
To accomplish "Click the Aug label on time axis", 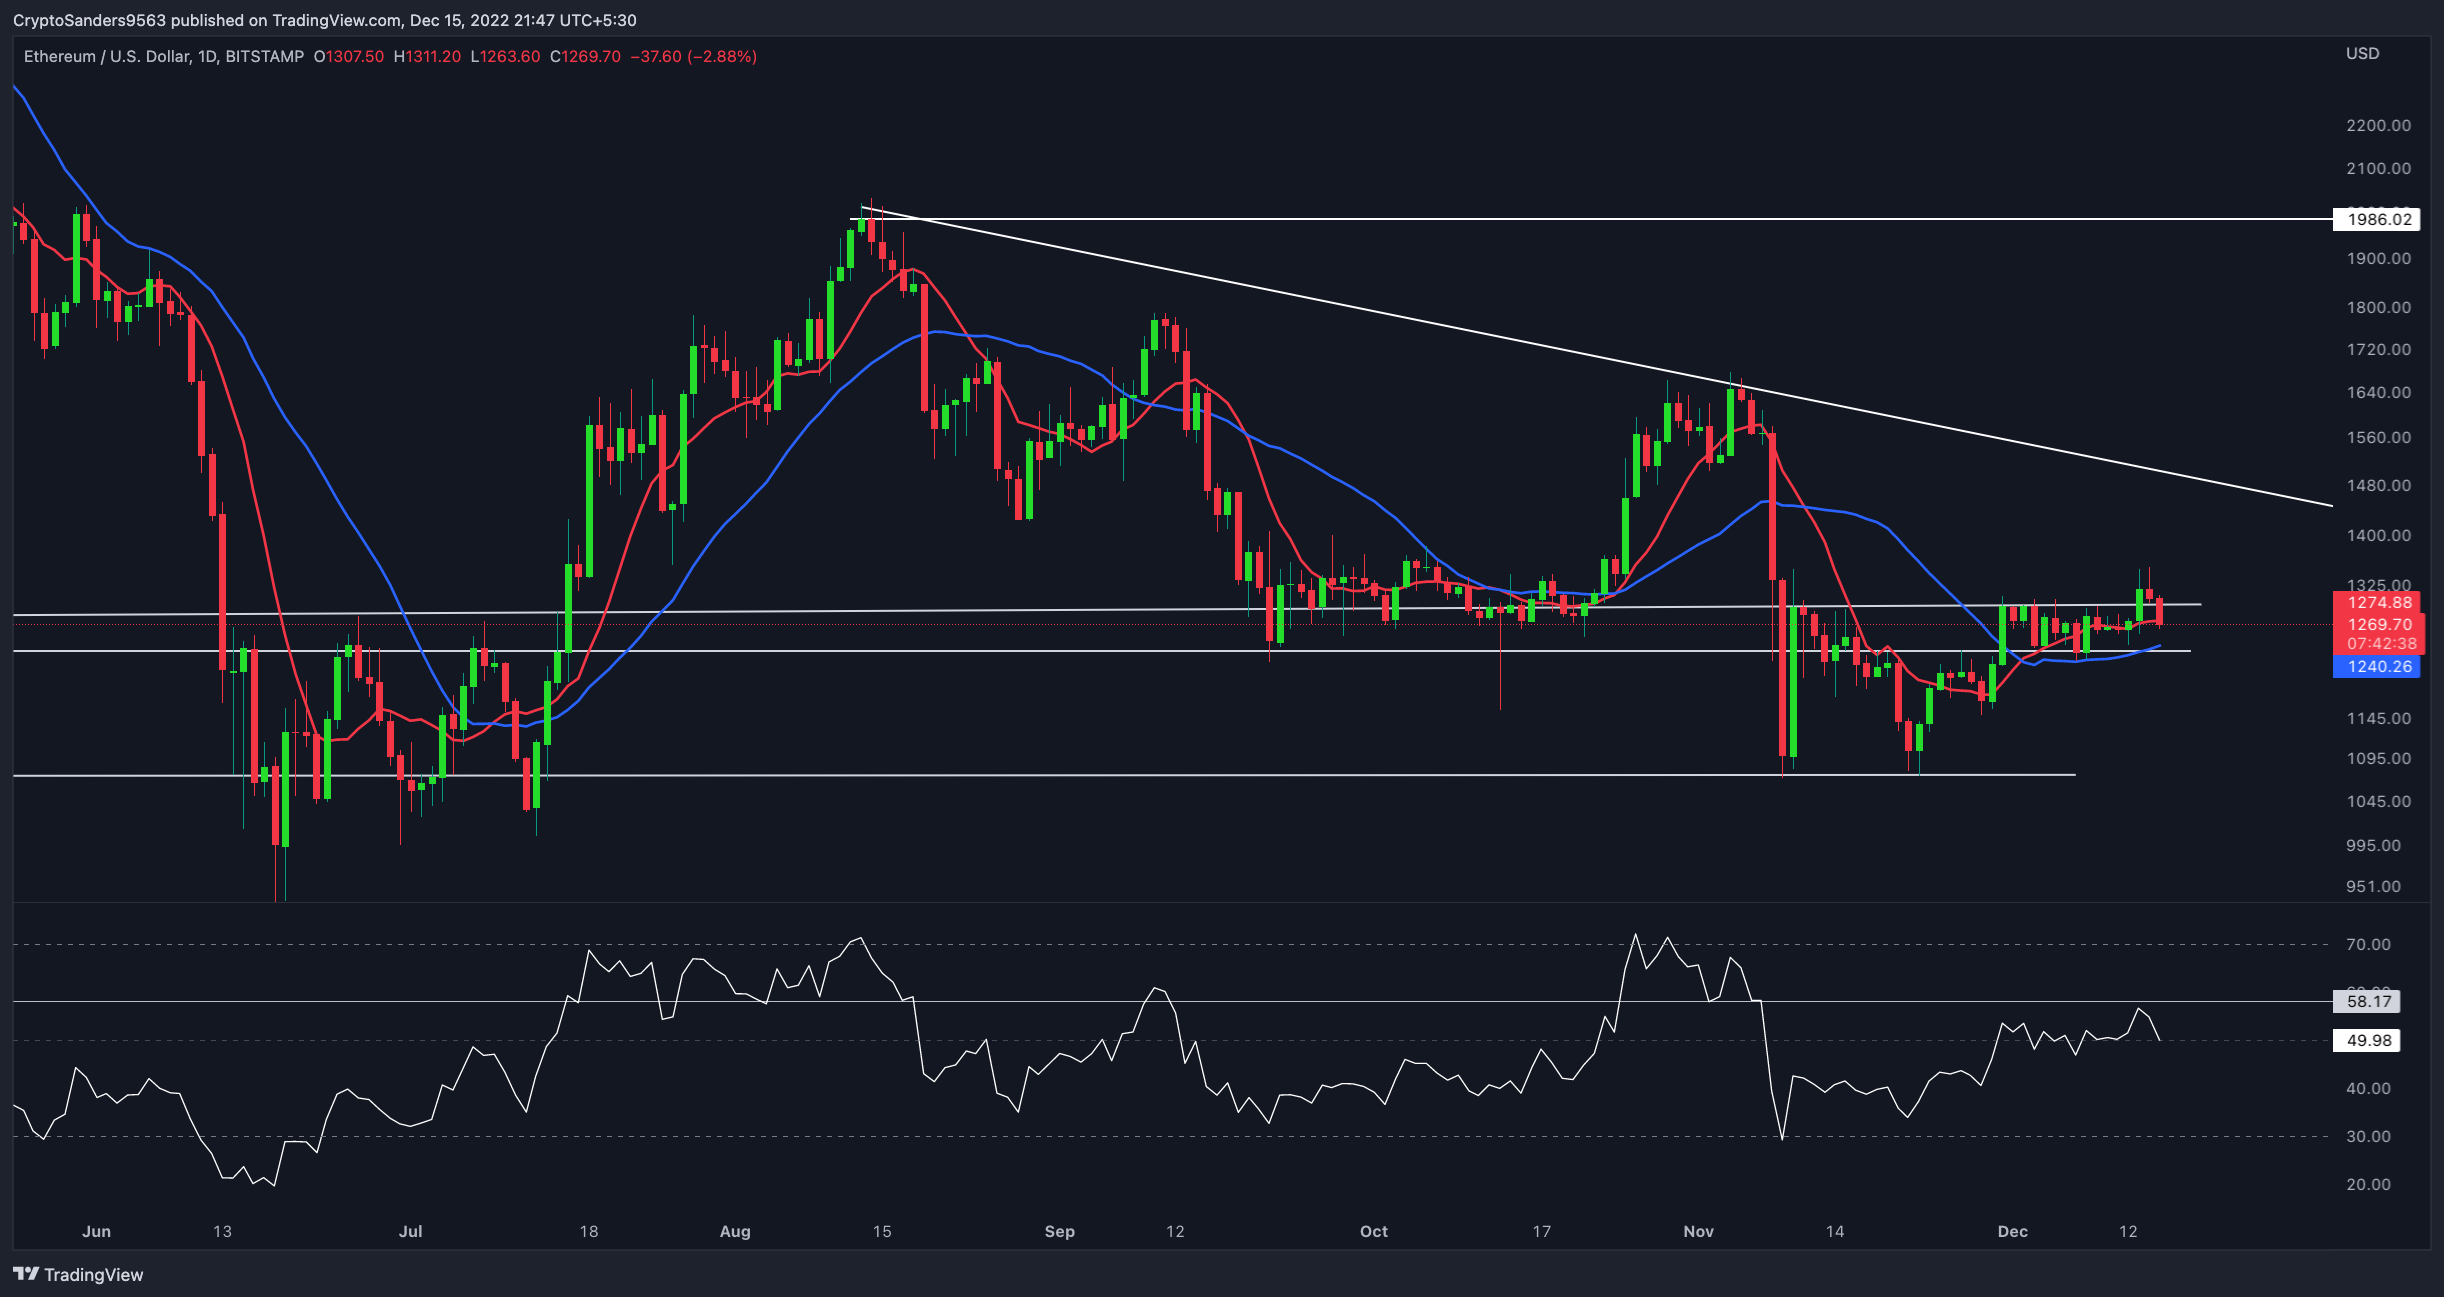I will click(x=735, y=1231).
